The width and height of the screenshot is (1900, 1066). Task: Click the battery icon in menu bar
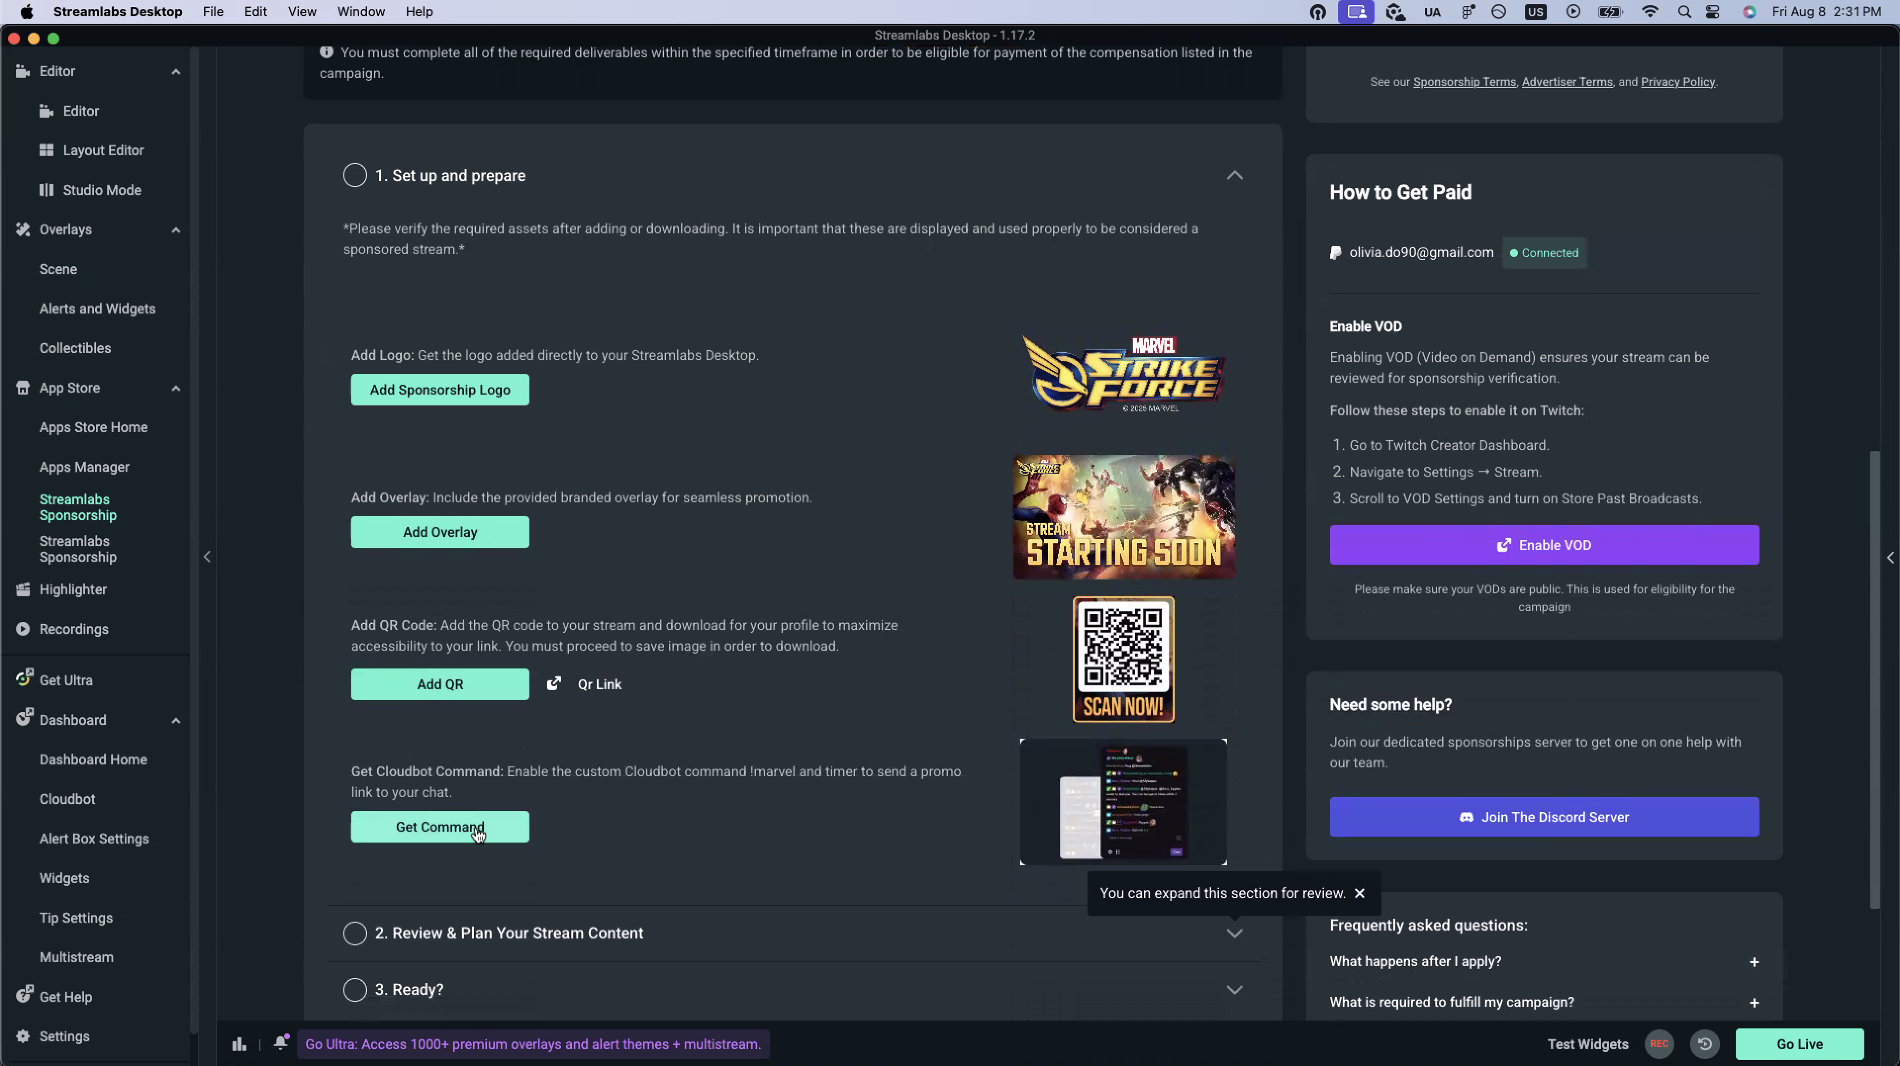click(1610, 12)
